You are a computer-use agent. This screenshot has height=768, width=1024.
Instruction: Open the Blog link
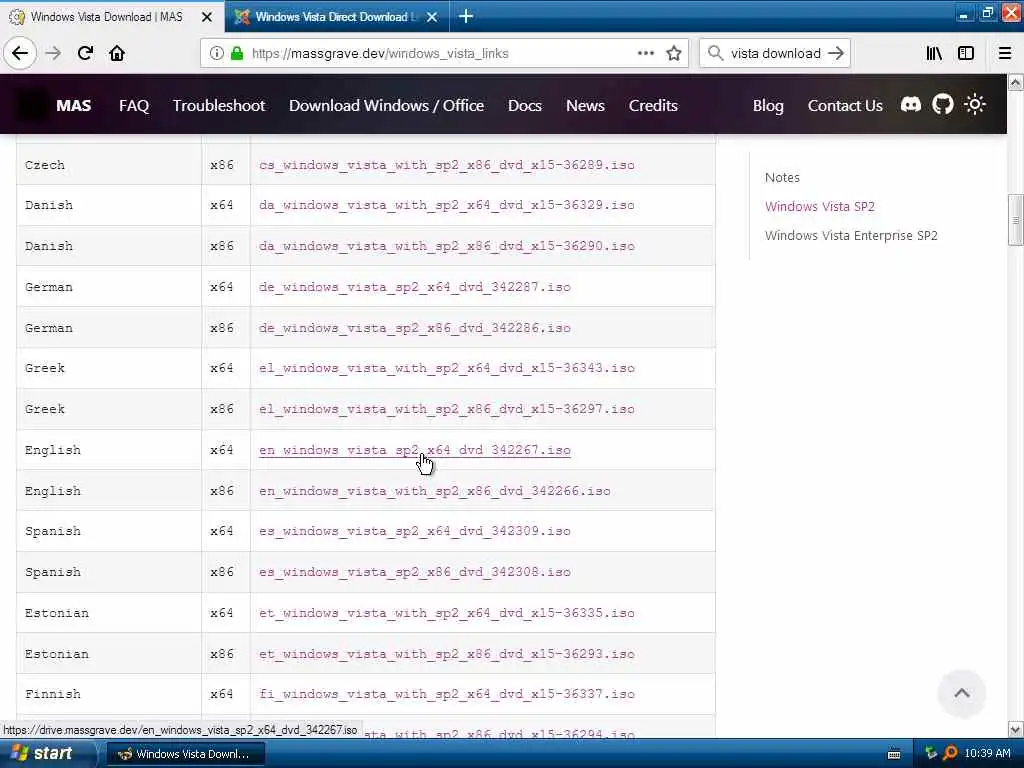pos(768,105)
